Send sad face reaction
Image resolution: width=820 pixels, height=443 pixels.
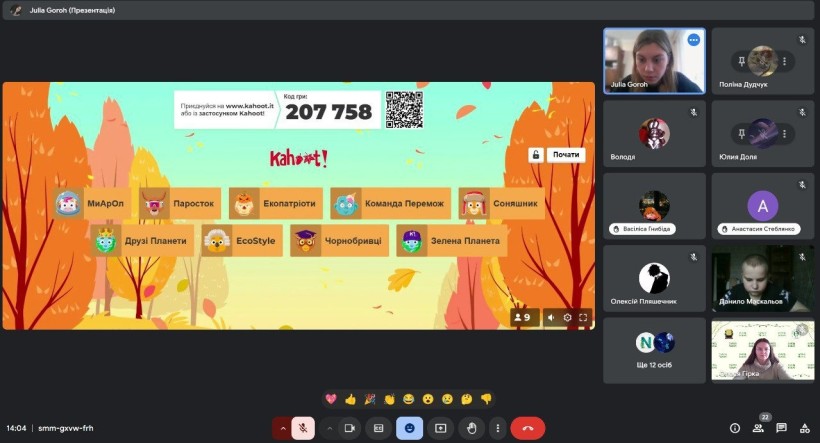click(x=447, y=399)
